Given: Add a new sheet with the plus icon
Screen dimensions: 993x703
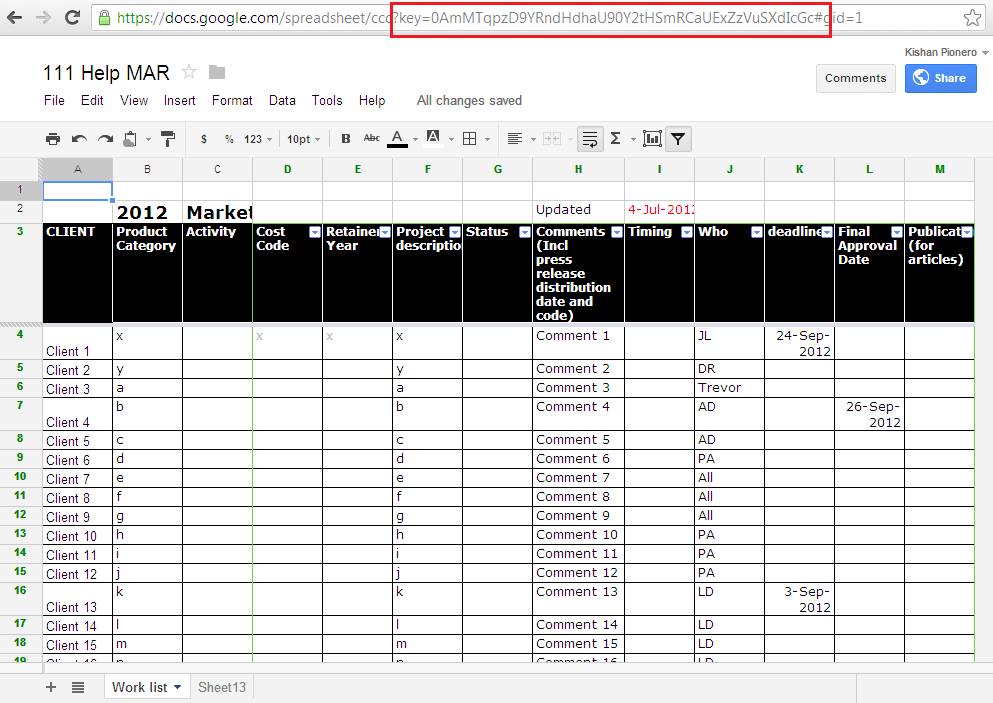Looking at the screenshot, I should tap(50, 687).
